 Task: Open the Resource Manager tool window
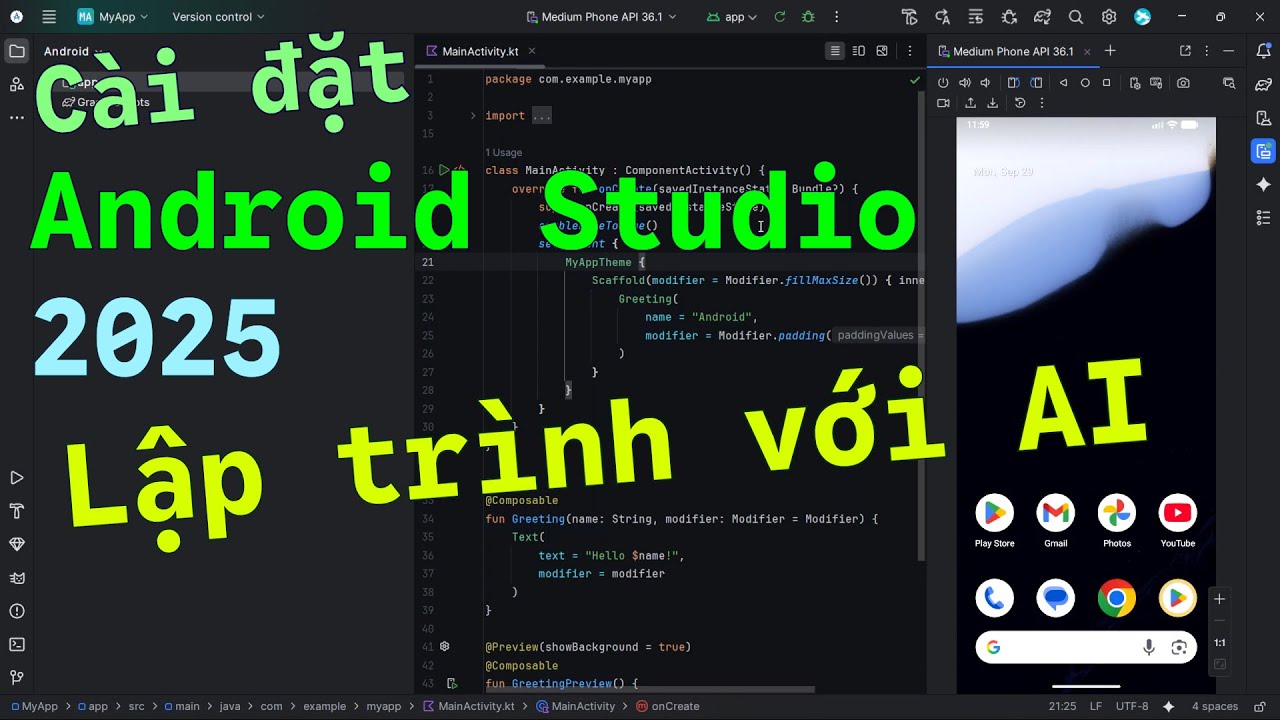click(x=17, y=84)
